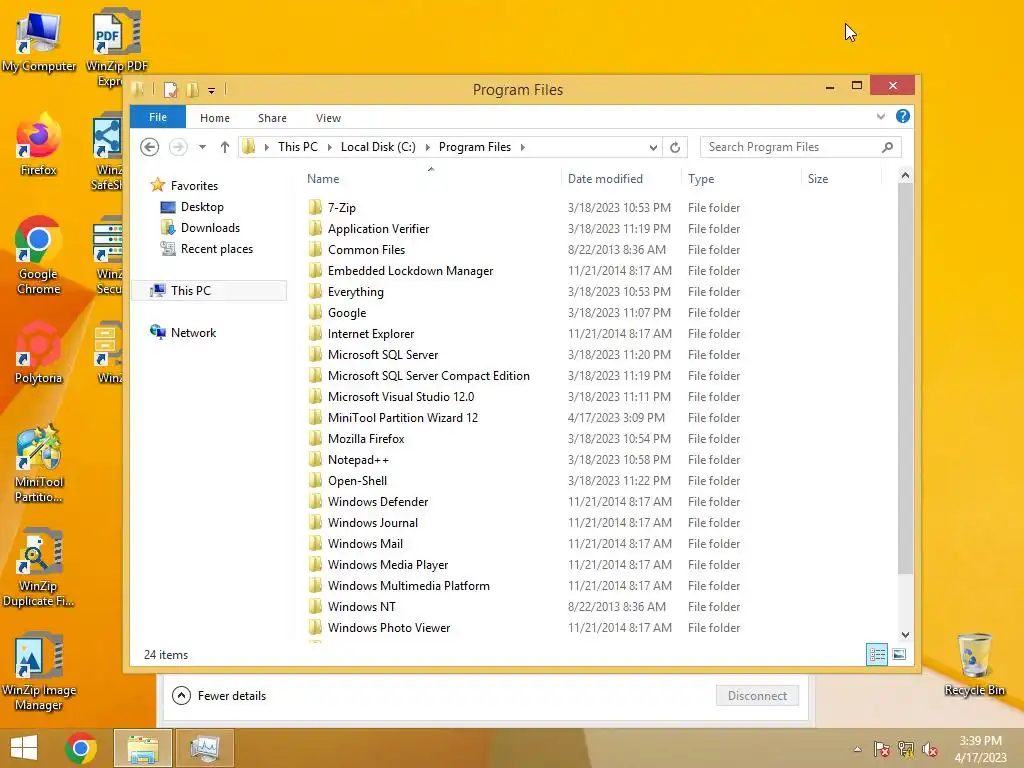Select the Open-Shell folder
This screenshot has height=768, width=1024.
357,481
